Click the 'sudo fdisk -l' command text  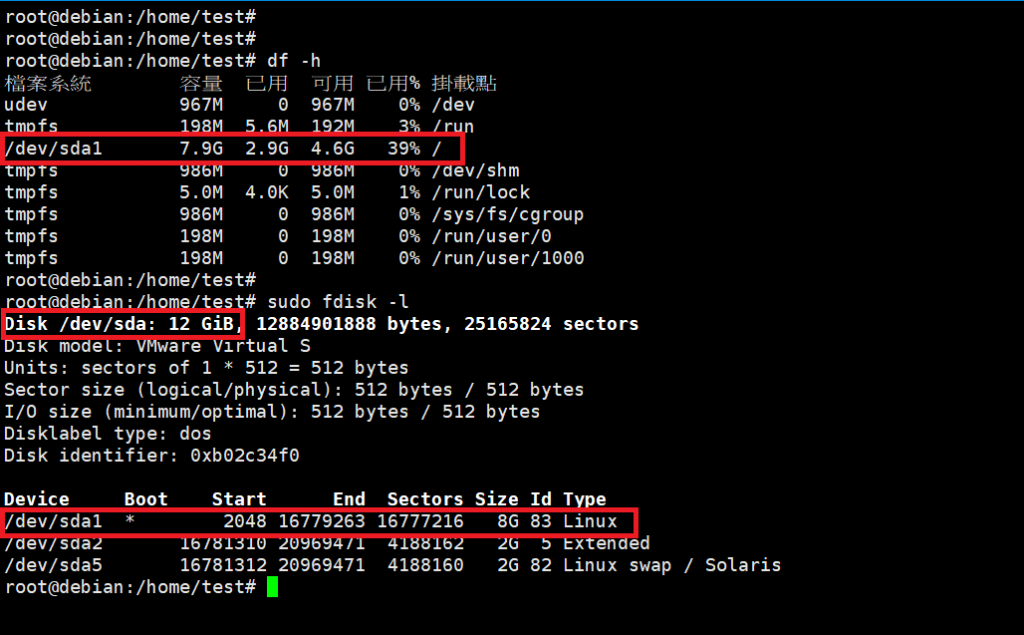[338, 302]
